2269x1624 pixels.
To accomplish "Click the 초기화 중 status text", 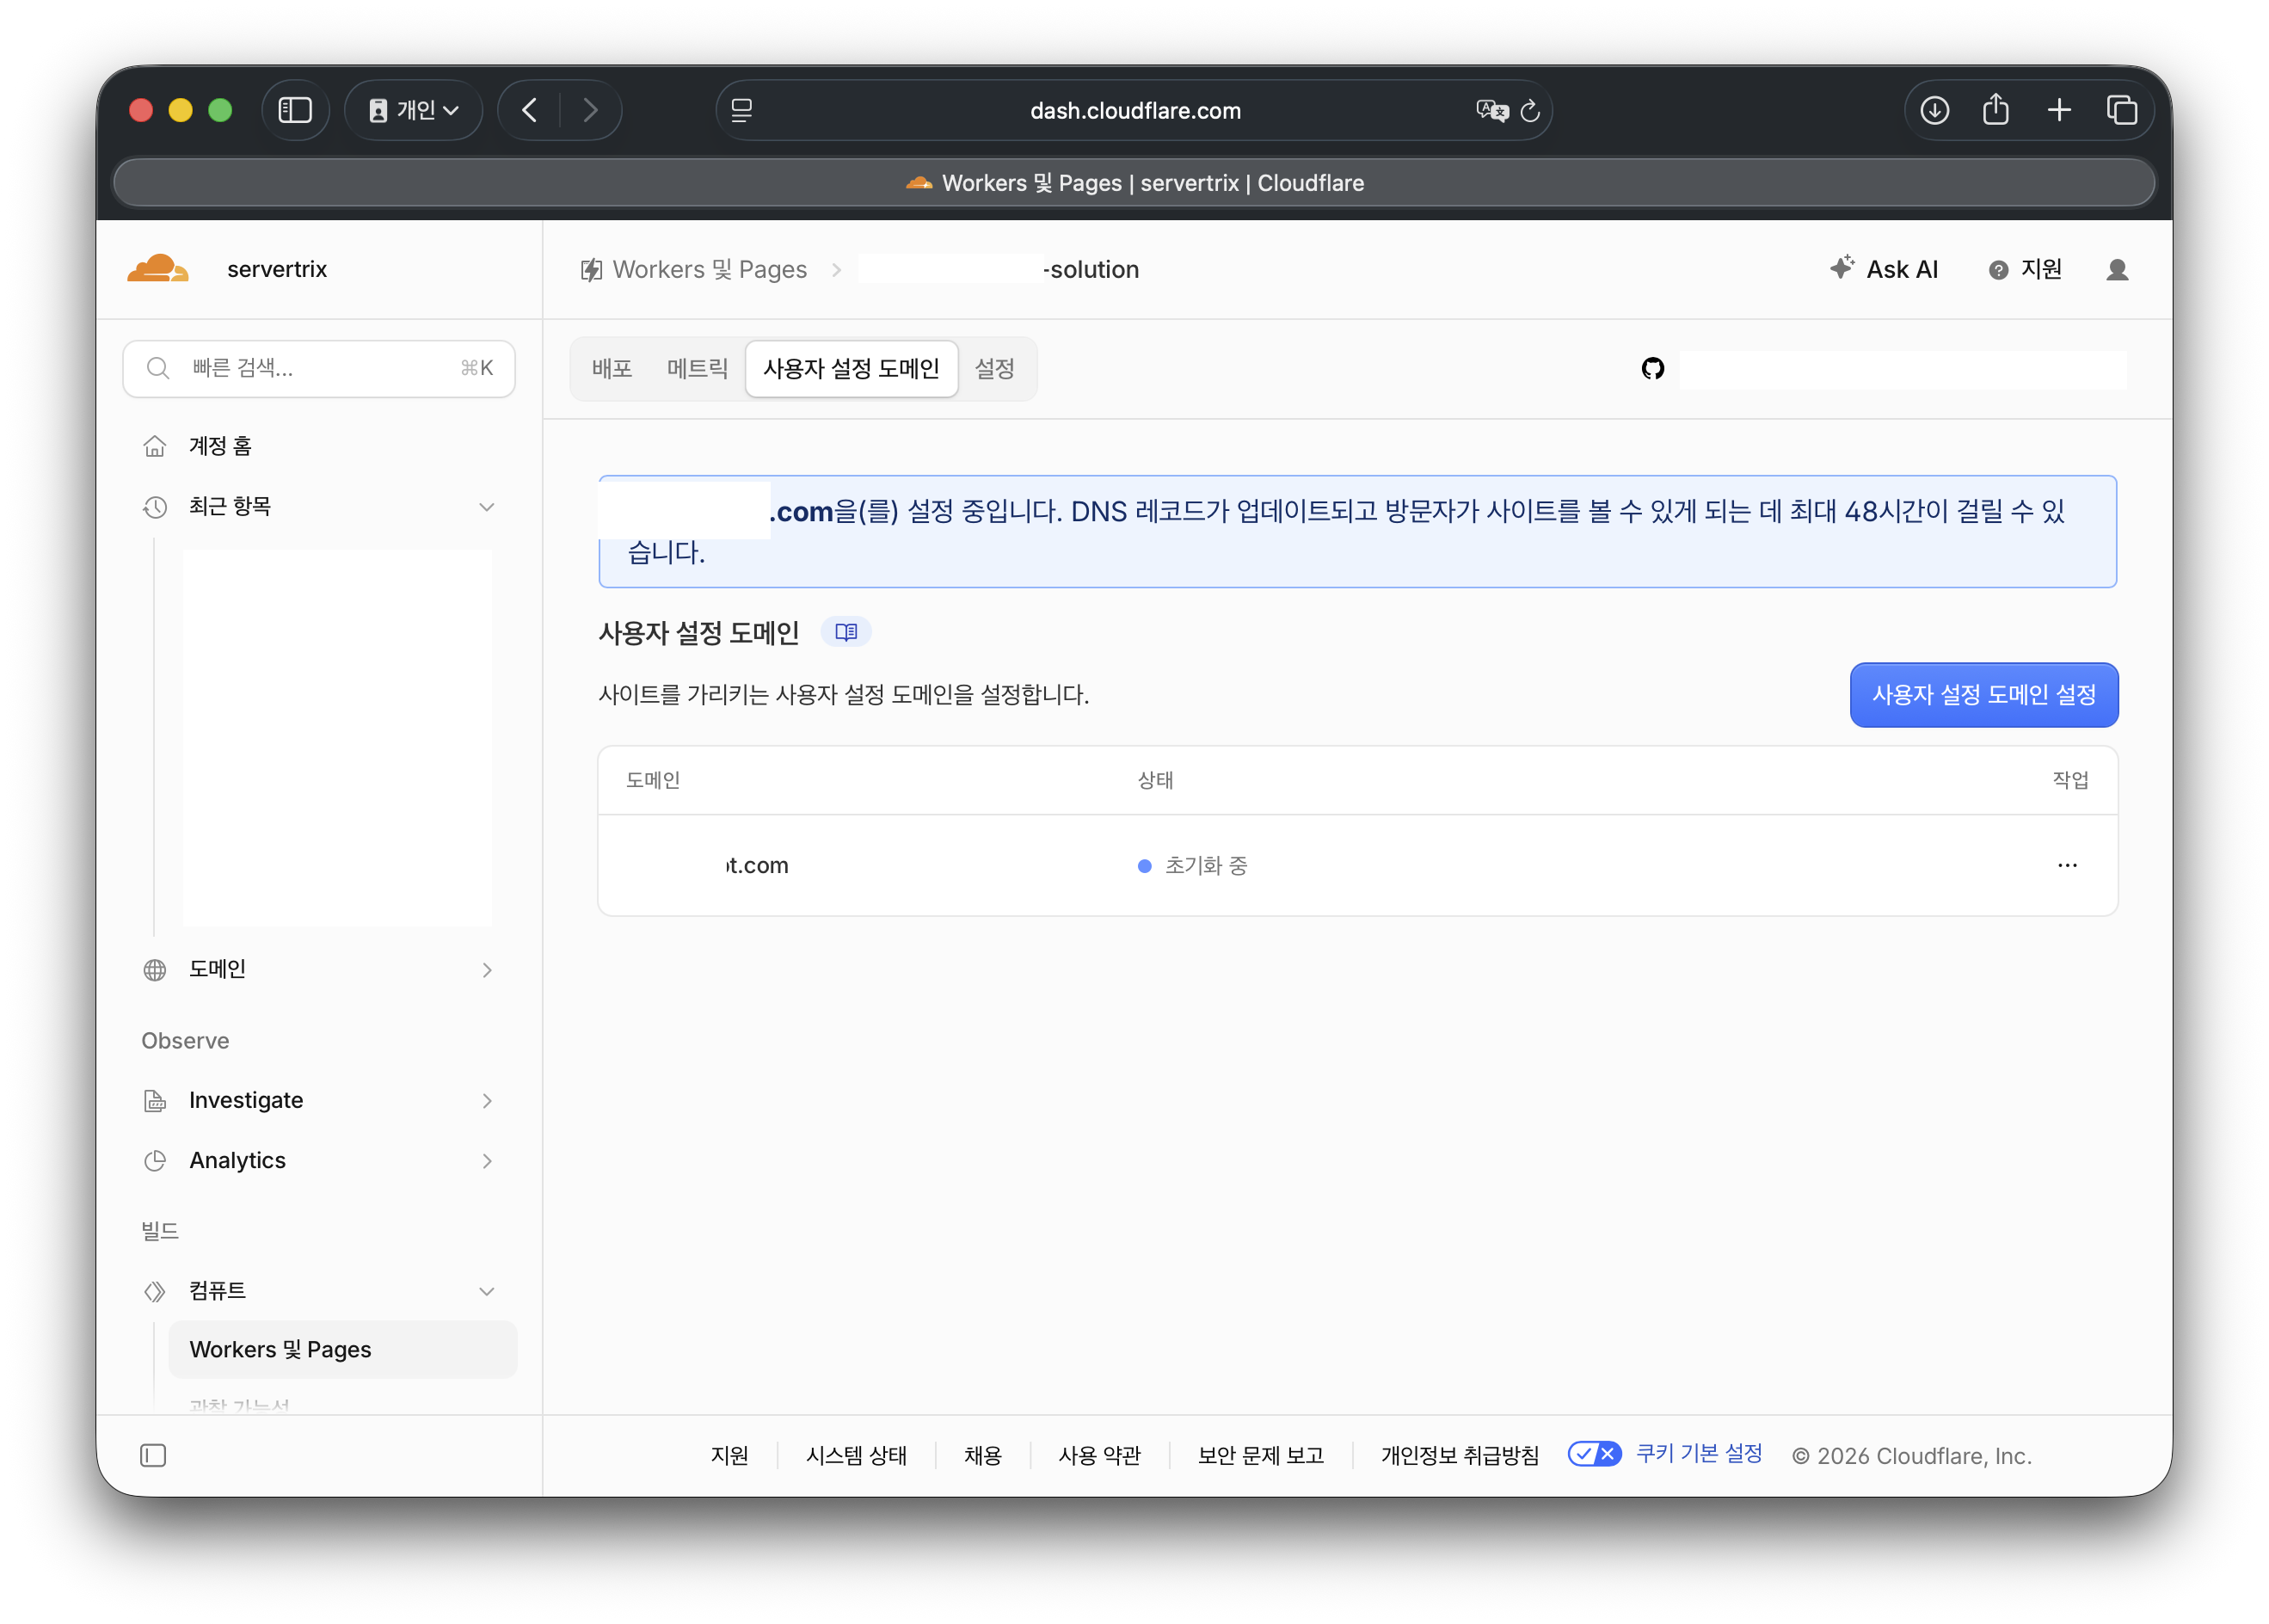I will point(1206,866).
